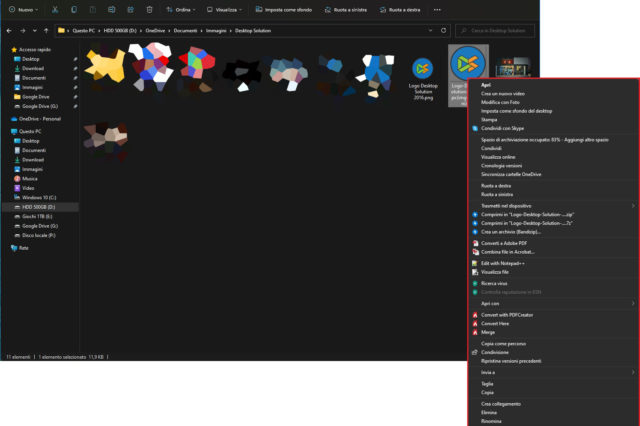Go forward with the right arrow
640x426 pixels.
pyautogui.click(x=22, y=31)
